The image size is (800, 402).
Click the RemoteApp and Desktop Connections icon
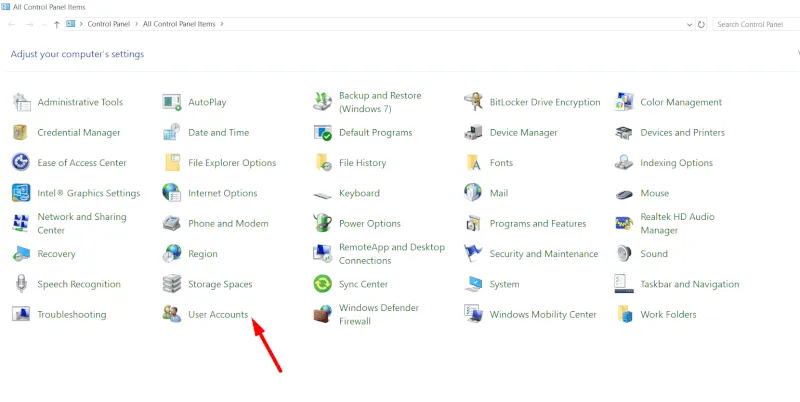coord(322,254)
